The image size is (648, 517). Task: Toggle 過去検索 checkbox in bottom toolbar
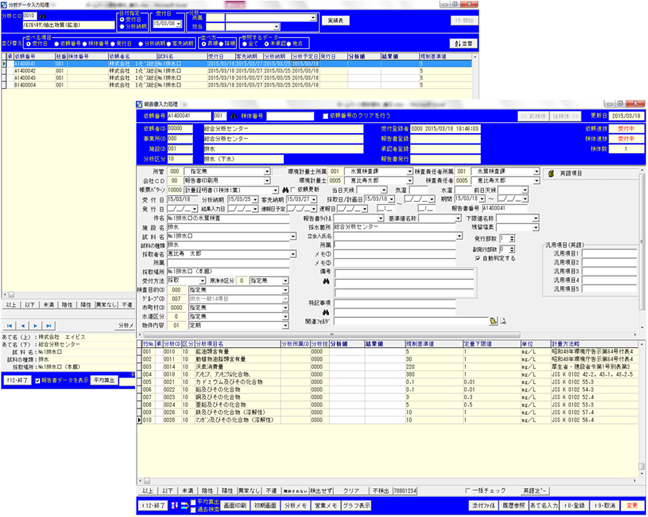[x=193, y=510]
